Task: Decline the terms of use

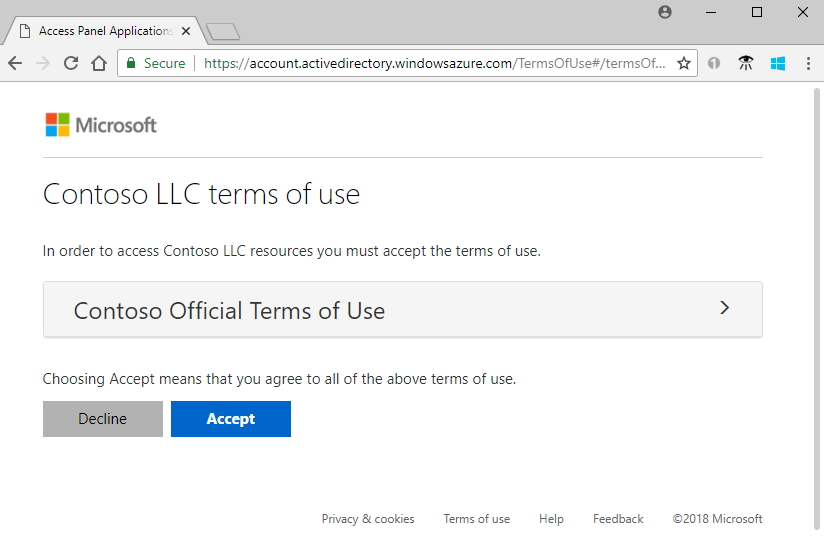Action: (x=103, y=419)
